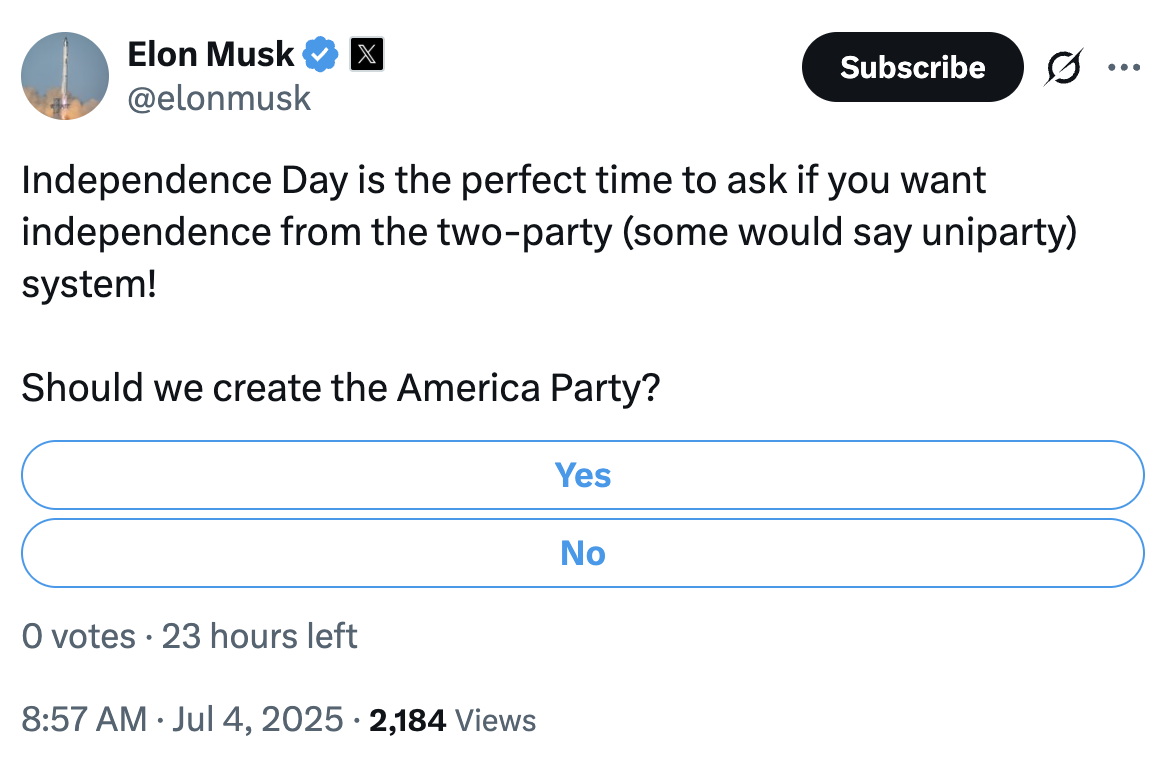Click the 8:57 AM post timestamp
Viewport: 1168px width, 762px height.
pyautogui.click(x=84, y=720)
